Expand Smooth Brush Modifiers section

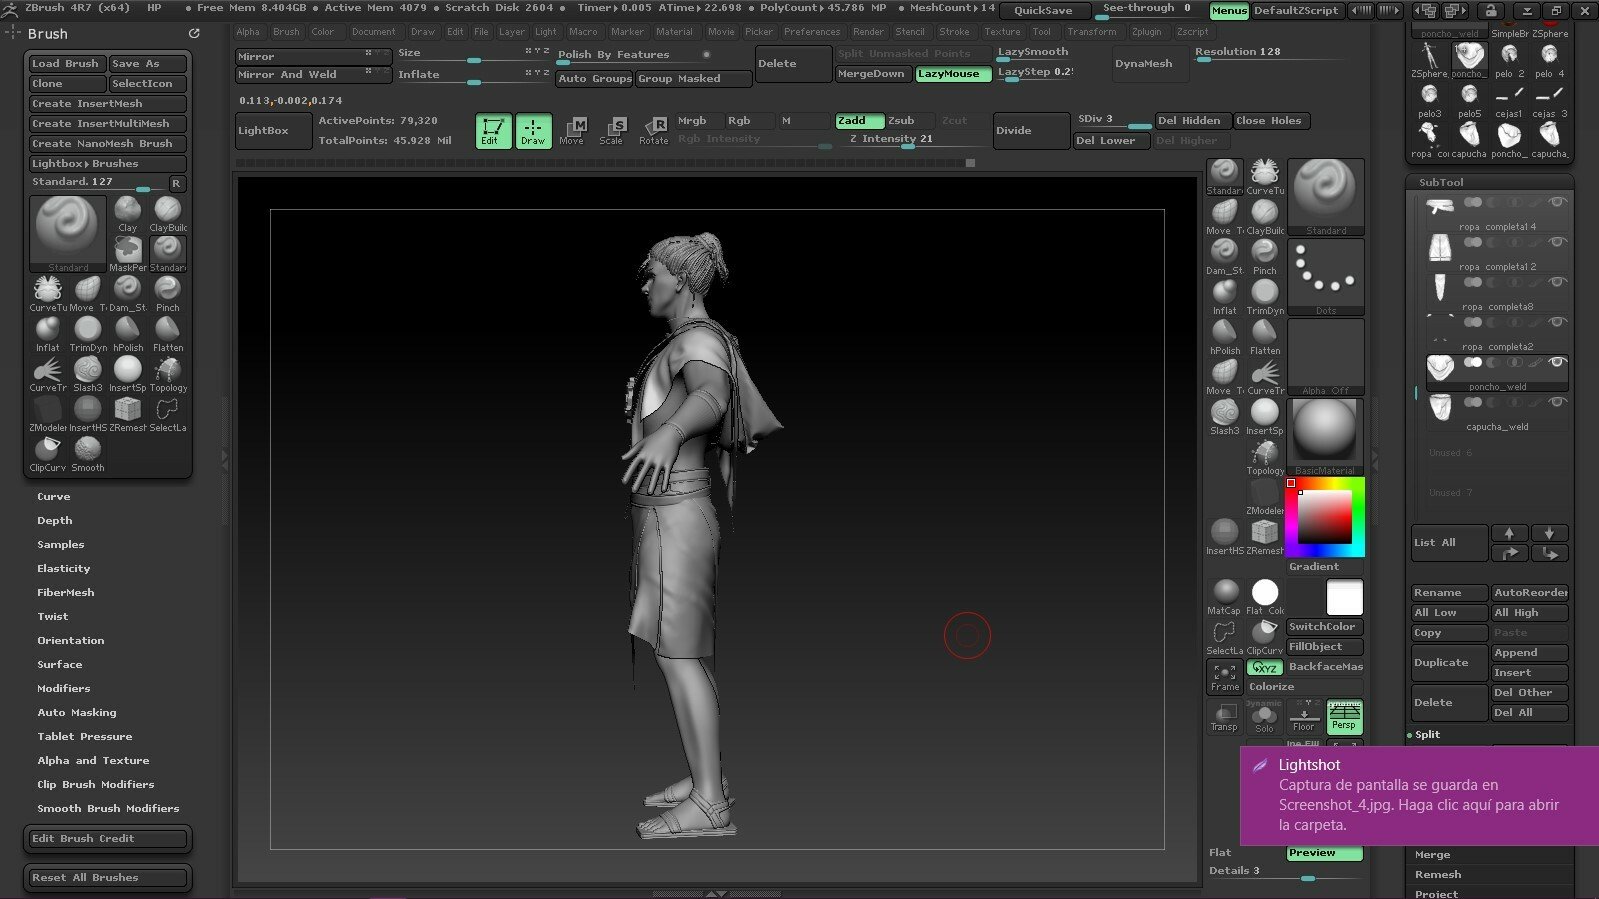(108, 808)
